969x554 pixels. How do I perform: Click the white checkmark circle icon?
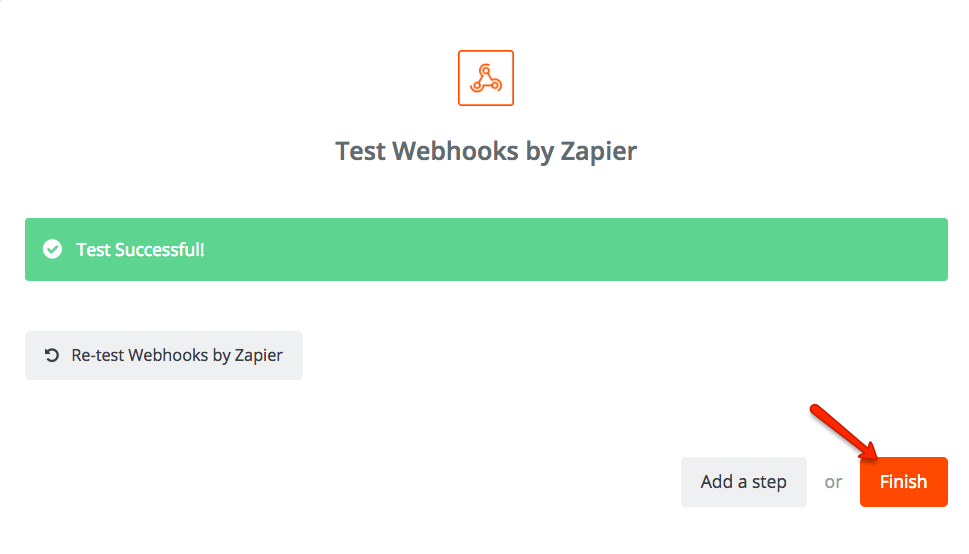click(53, 249)
